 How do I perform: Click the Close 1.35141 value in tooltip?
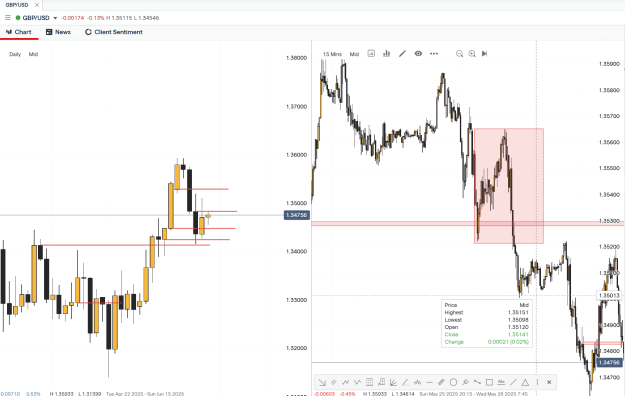coord(518,334)
